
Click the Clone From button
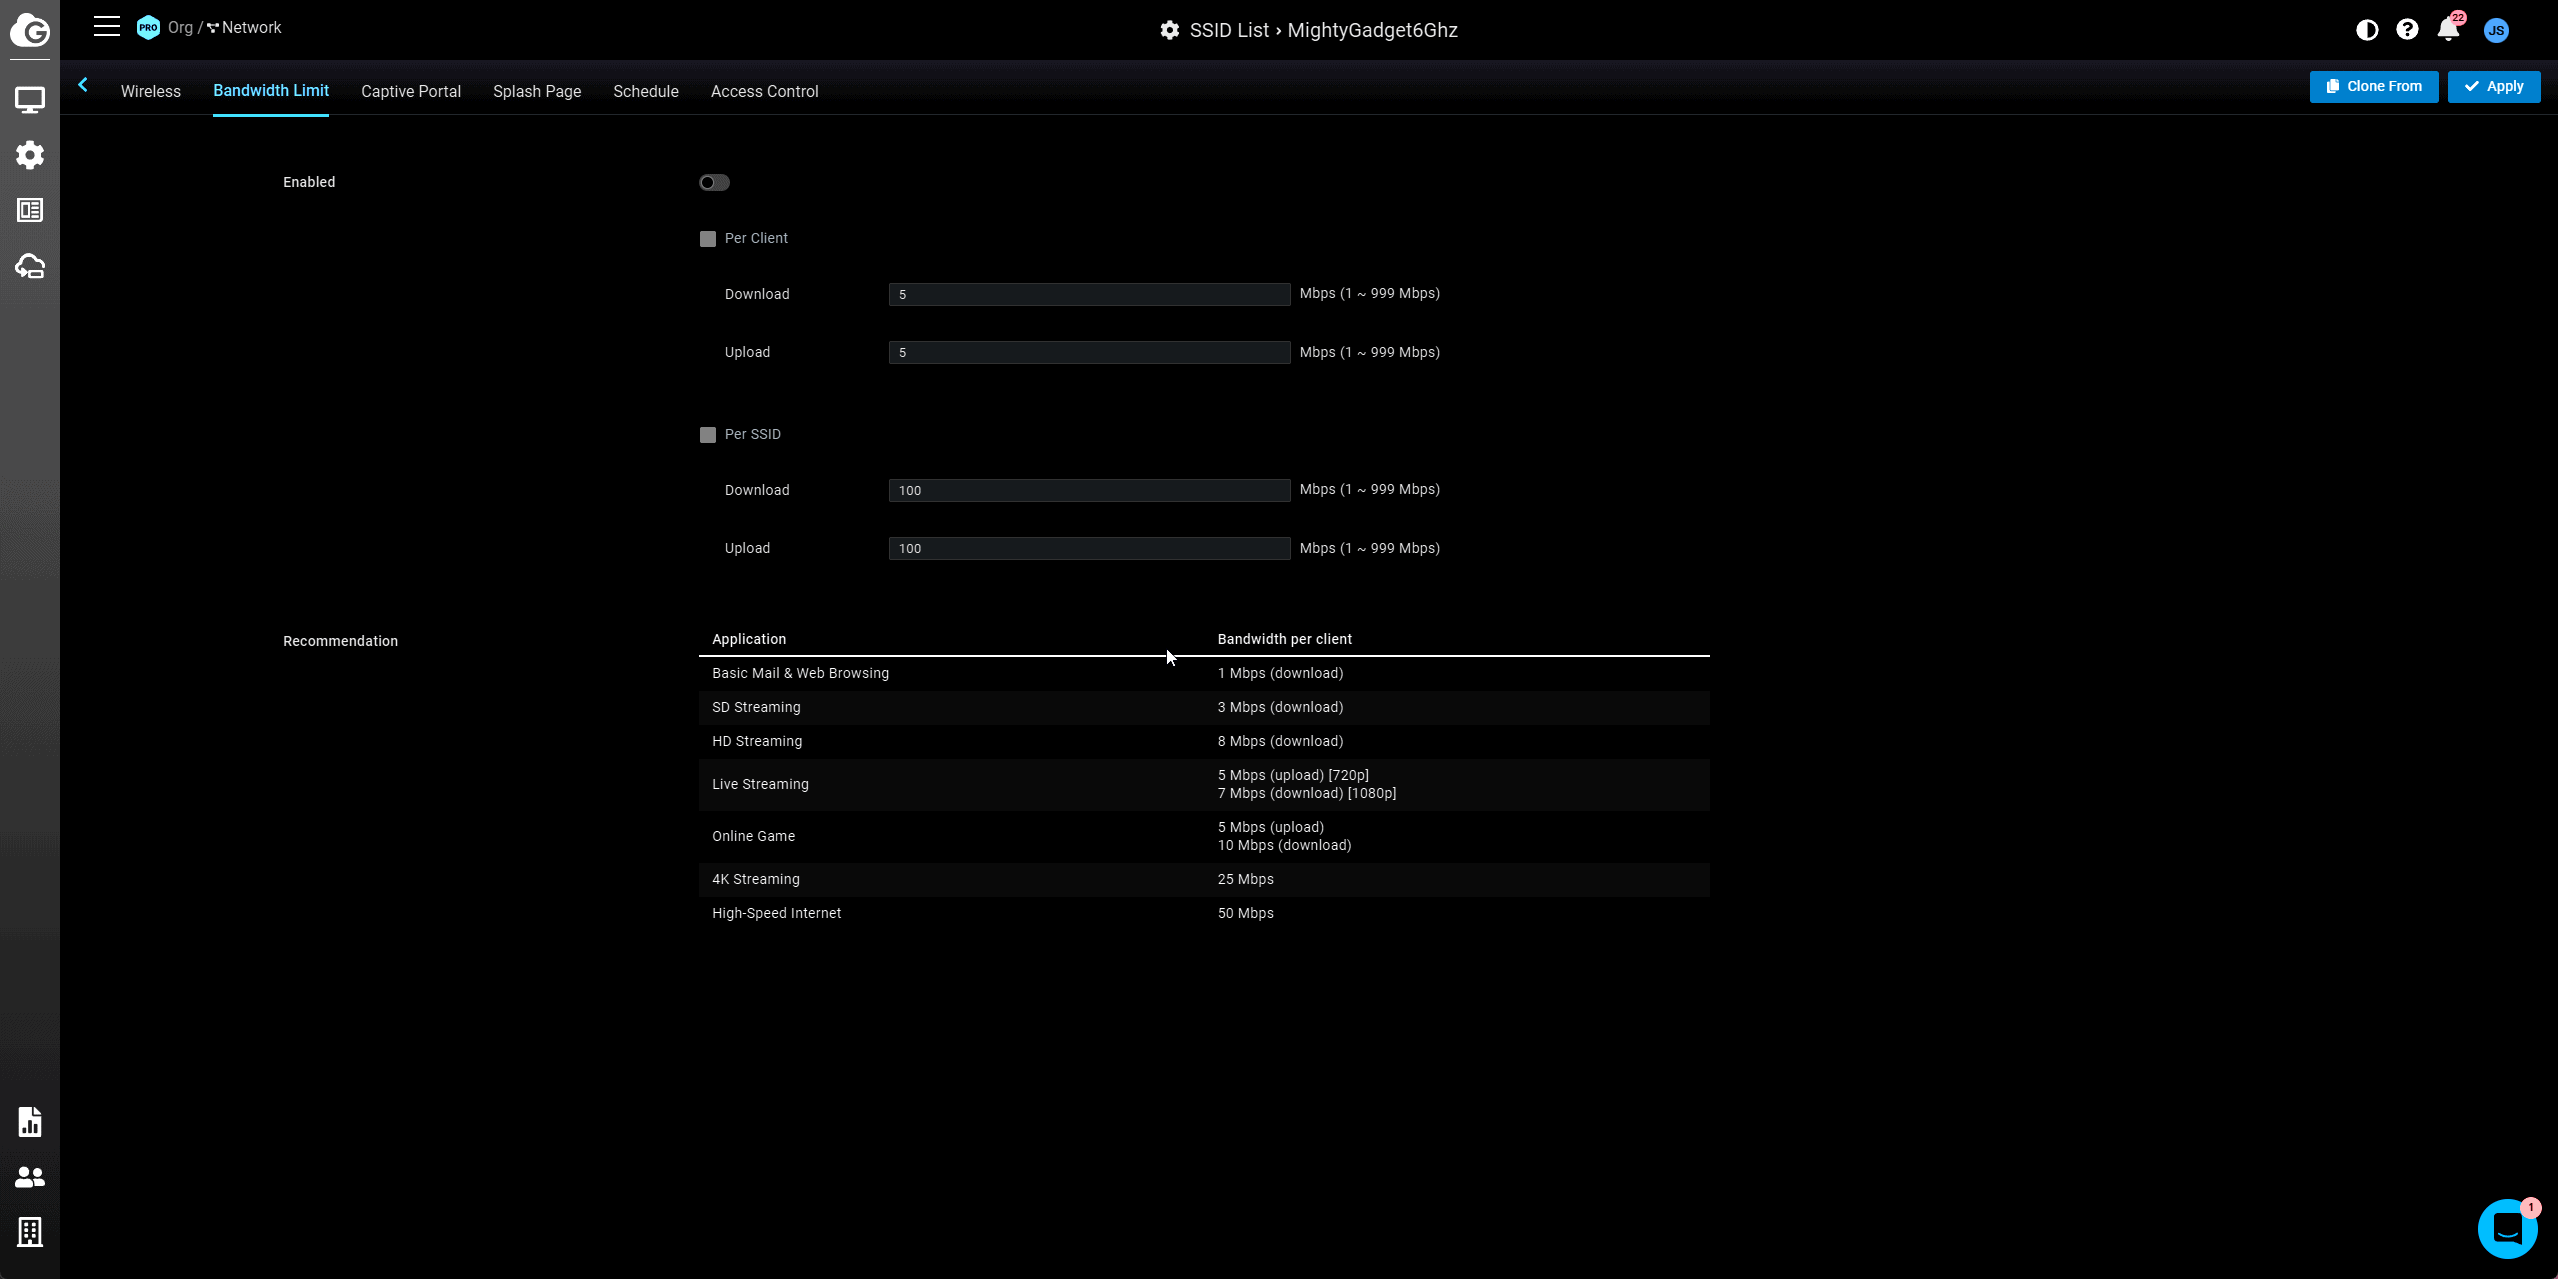coord(2373,87)
